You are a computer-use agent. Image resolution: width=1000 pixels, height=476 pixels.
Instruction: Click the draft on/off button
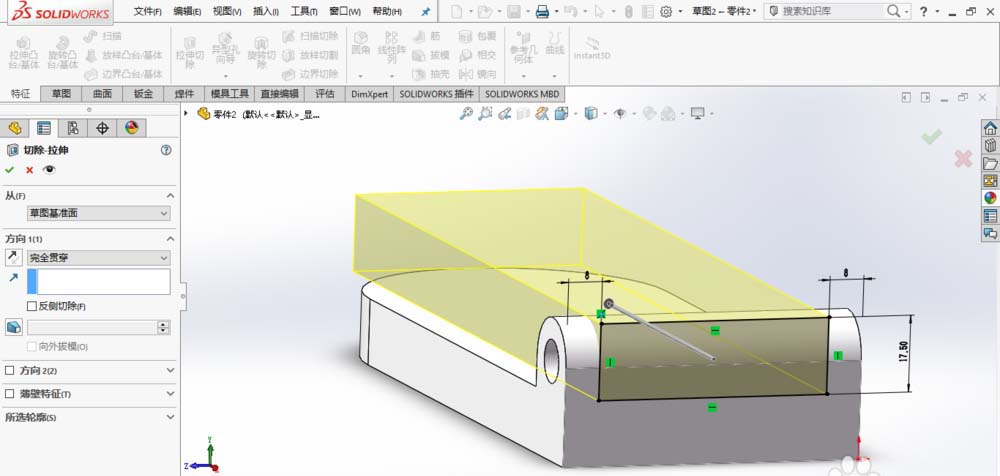tap(13, 327)
